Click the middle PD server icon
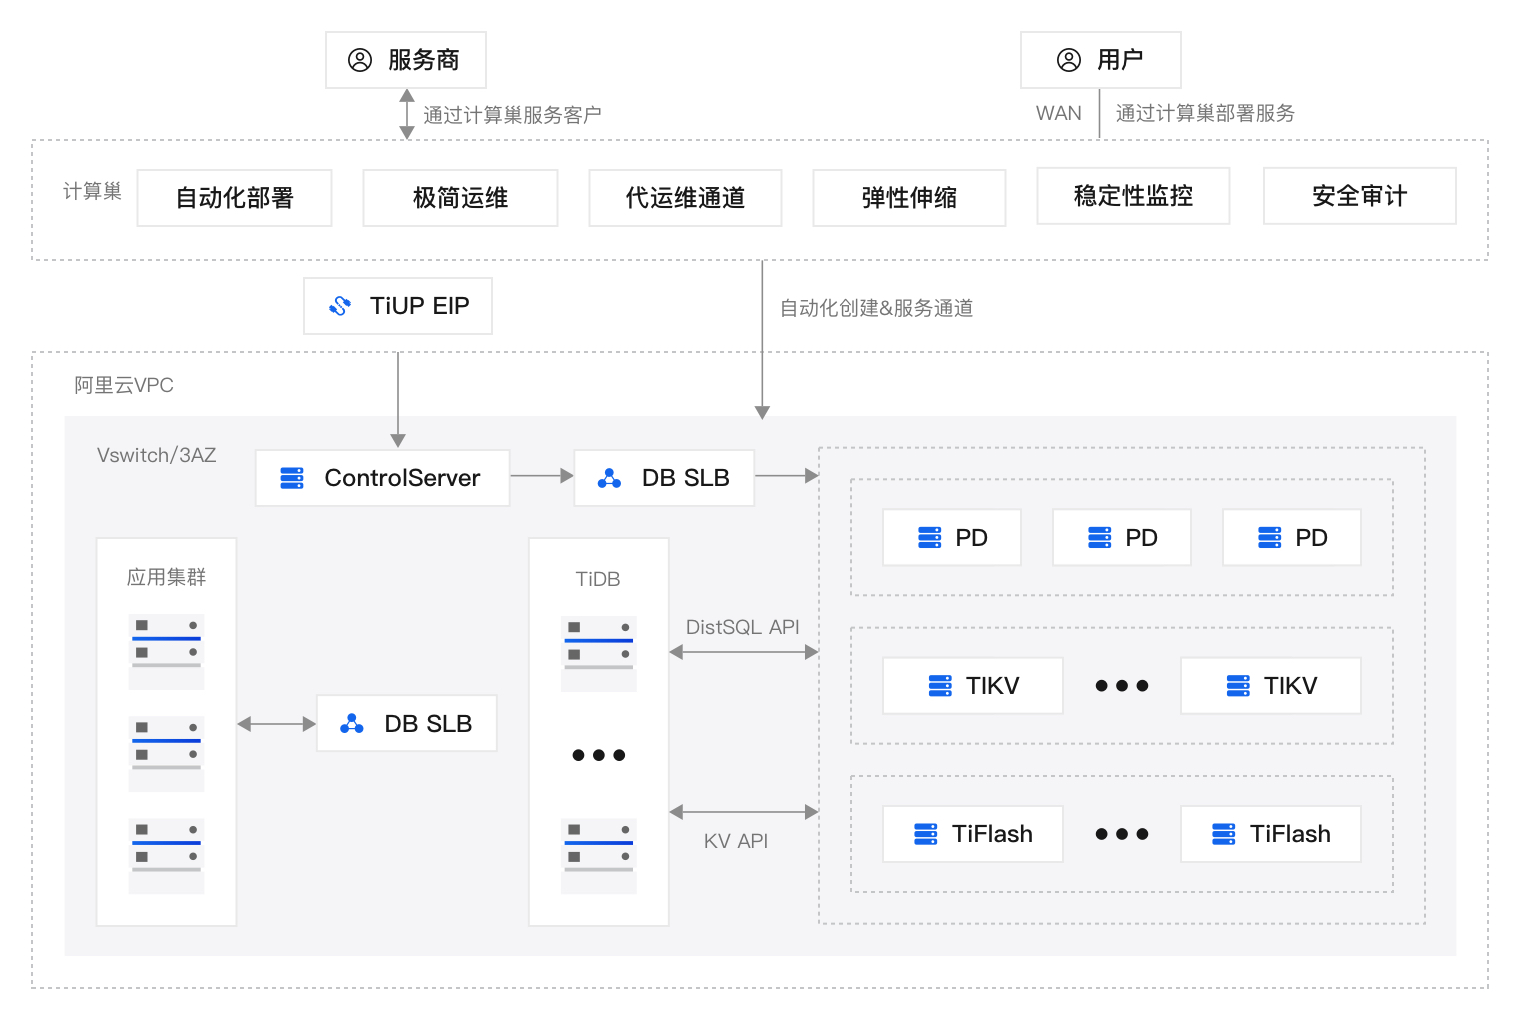 point(1100,538)
